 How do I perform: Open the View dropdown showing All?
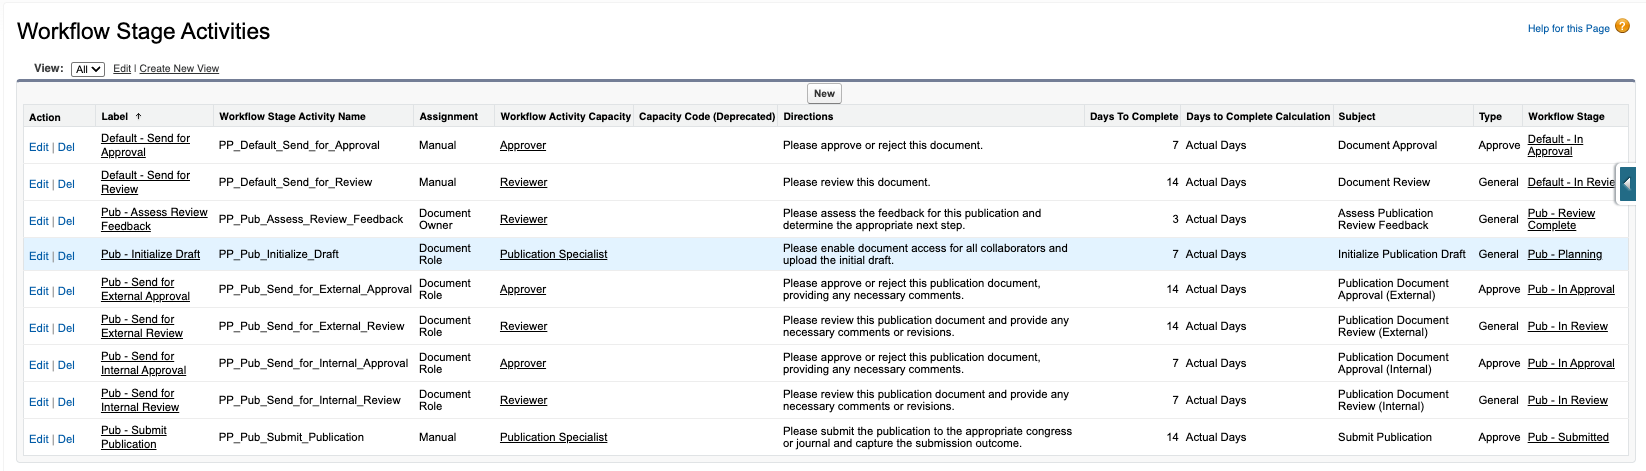pos(88,69)
